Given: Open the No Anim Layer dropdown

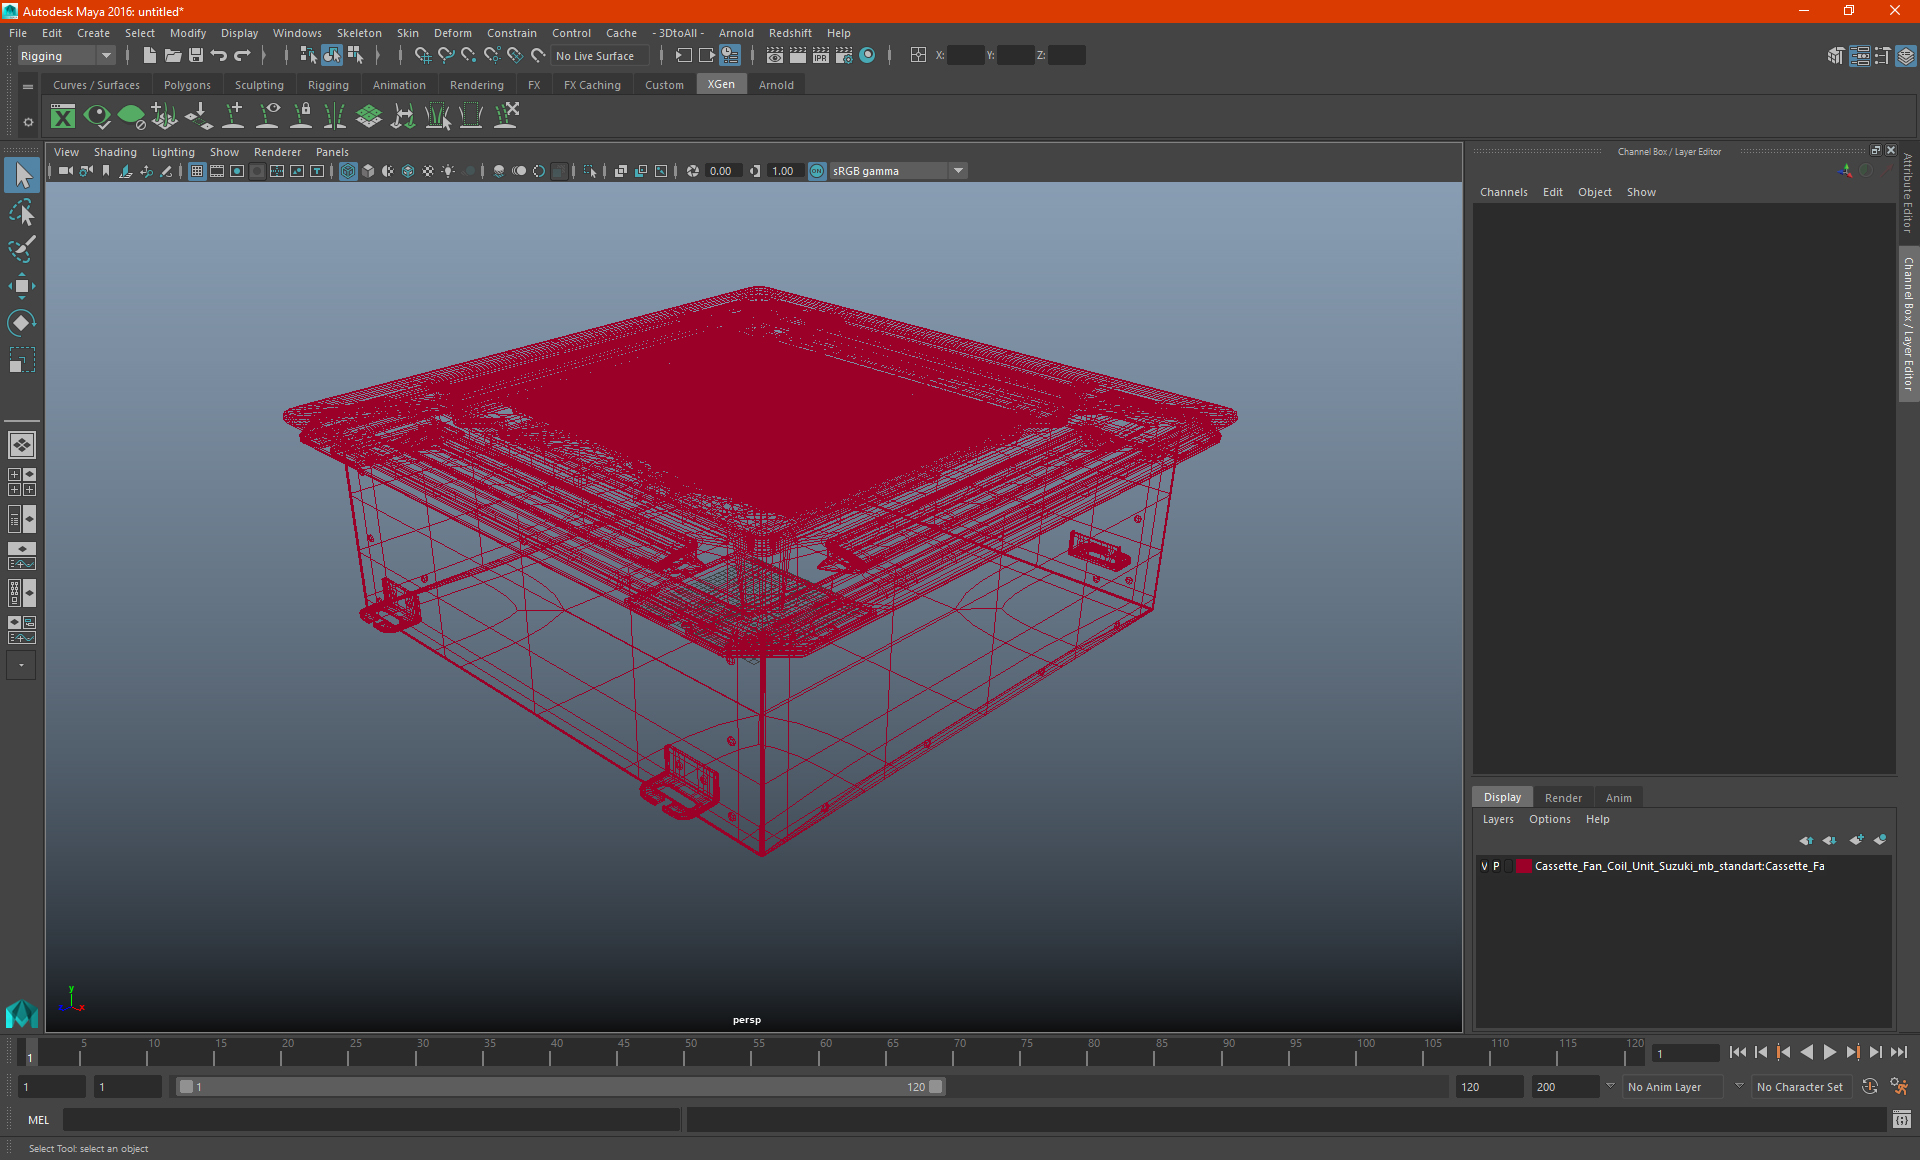Looking at the screenshot, I should pyautogui.click(x=1673, y=1087).
